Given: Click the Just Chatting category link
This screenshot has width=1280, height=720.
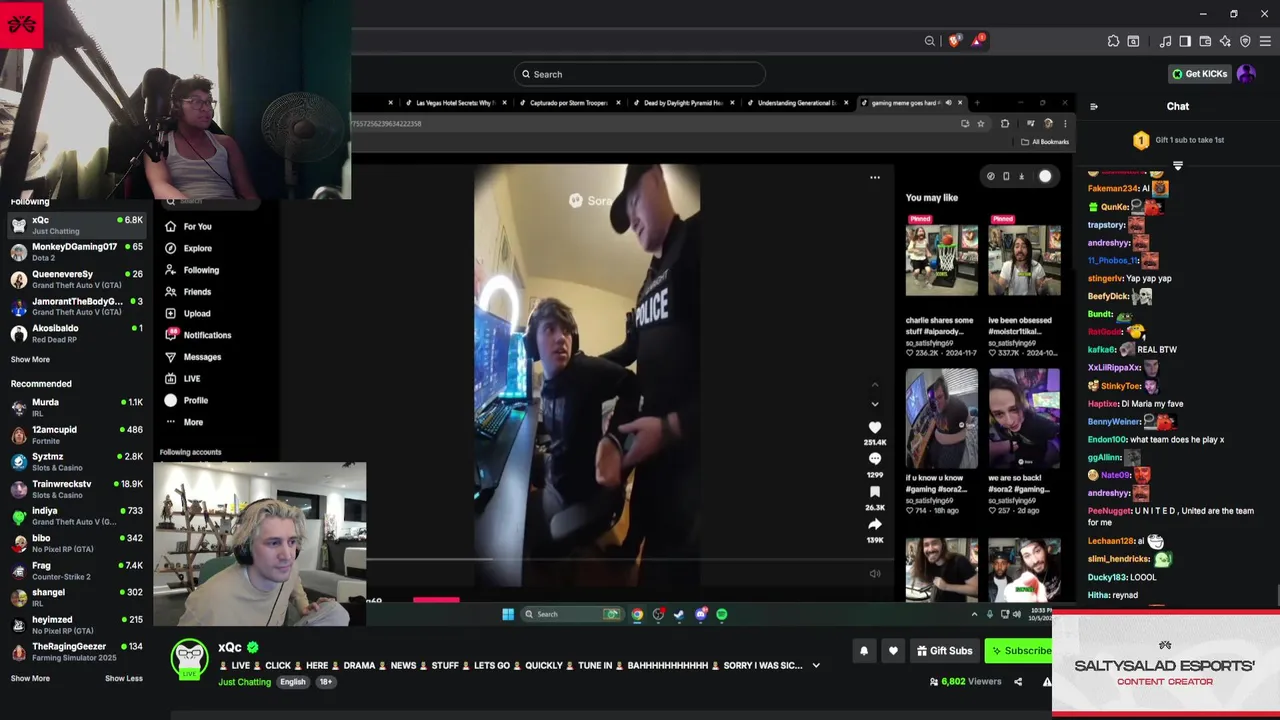Looking at the screenshot, I should tap(244, 682).
